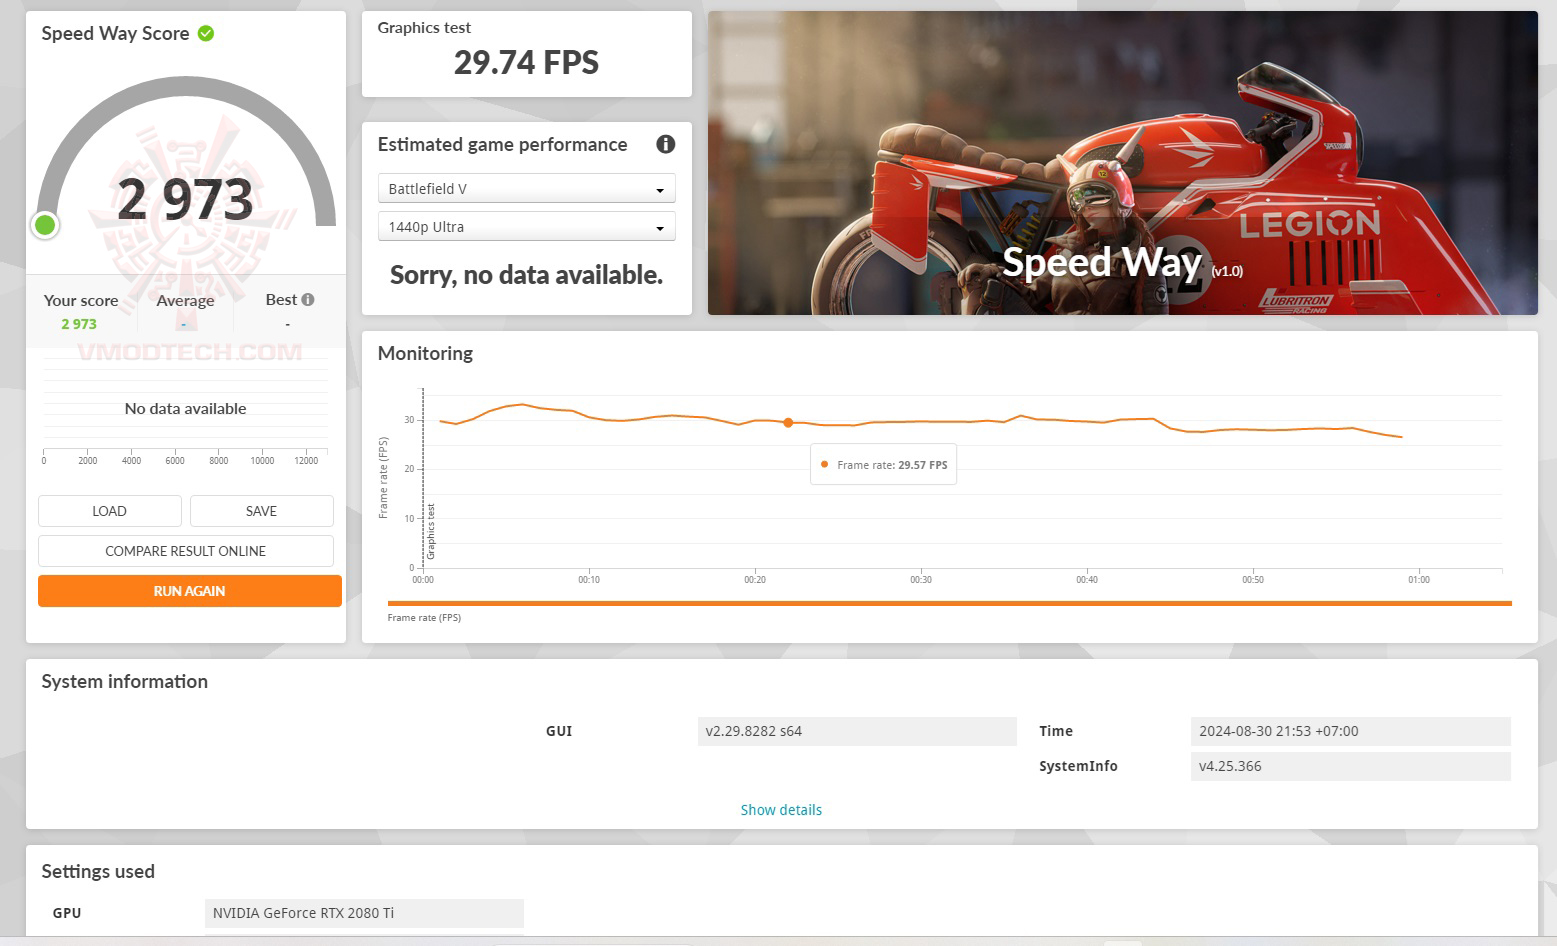Open the 1440p Ultra preset dropdown
This screenshot has width=1557, height=946.
click(x=526, y=226)
